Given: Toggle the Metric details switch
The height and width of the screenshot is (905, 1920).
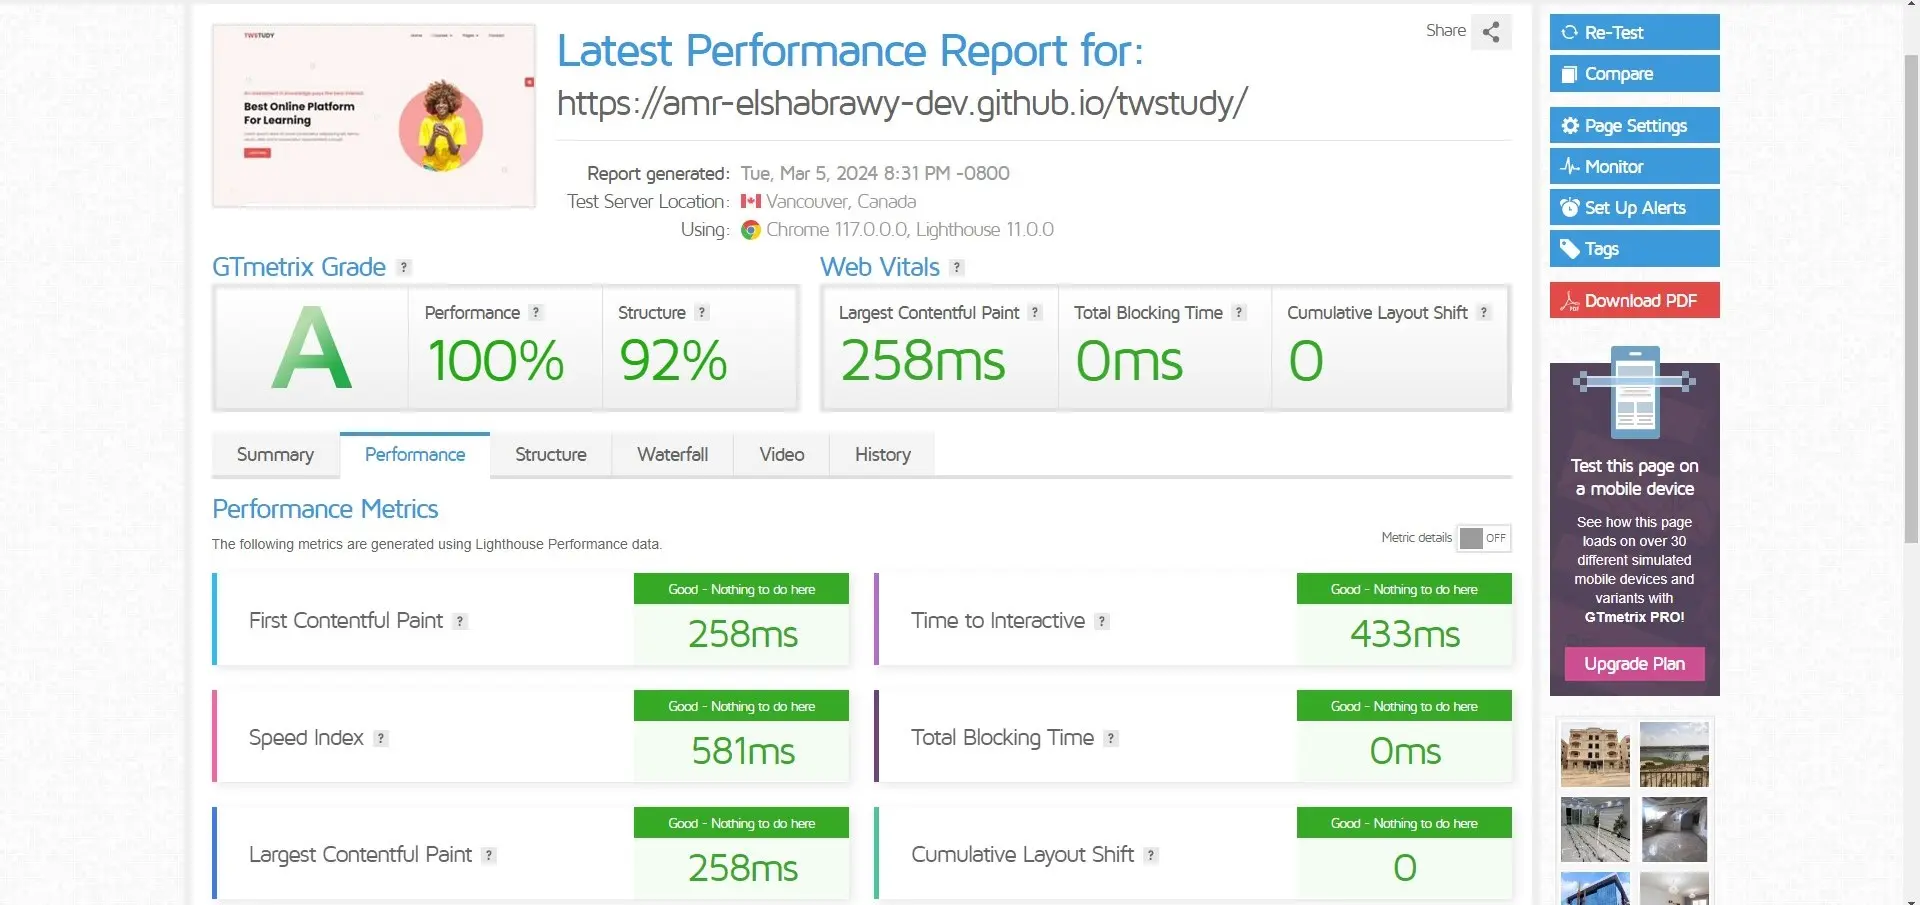Looking at the screenshot, I should (x=1484, y=538).
